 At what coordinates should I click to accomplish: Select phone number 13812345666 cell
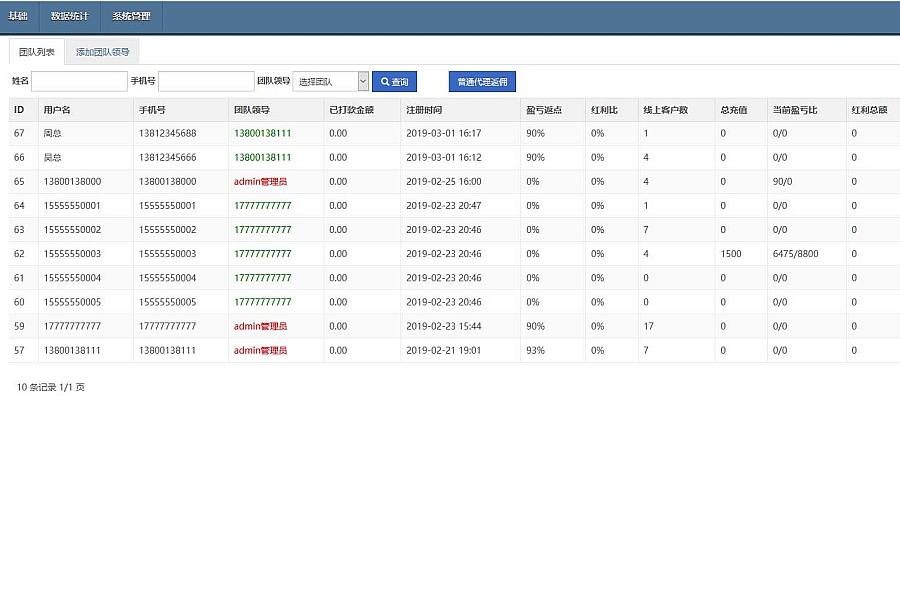pyautogui.click(x=168, y=157)
